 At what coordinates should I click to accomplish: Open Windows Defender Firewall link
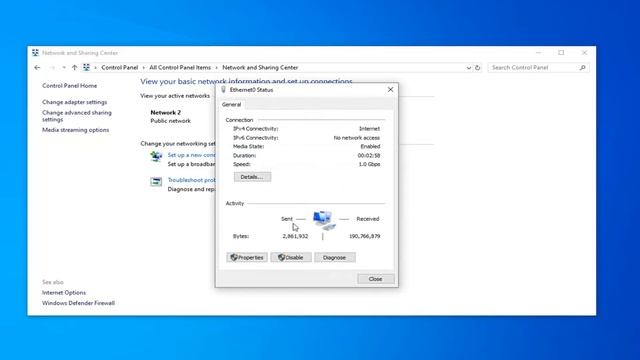78,303
